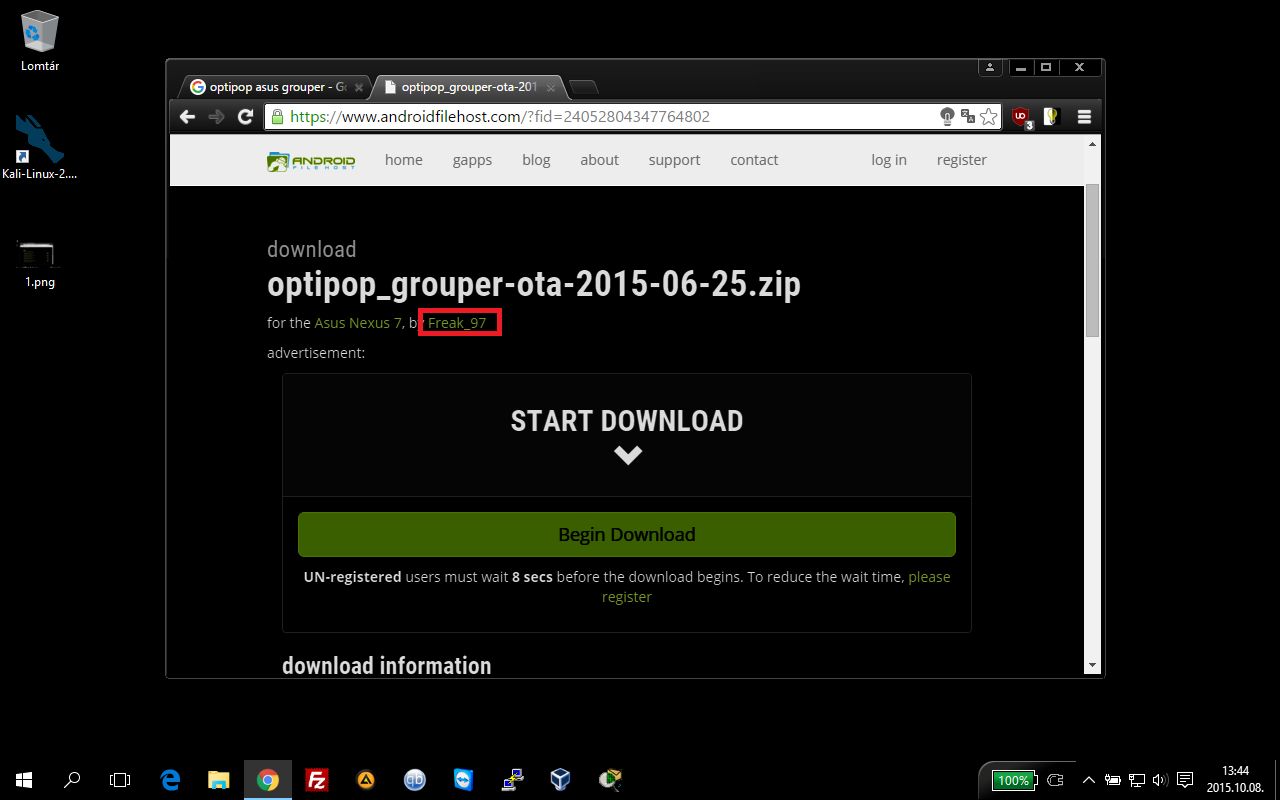
Task: Open FileZilla from taskbar
Action: [317, 780]
